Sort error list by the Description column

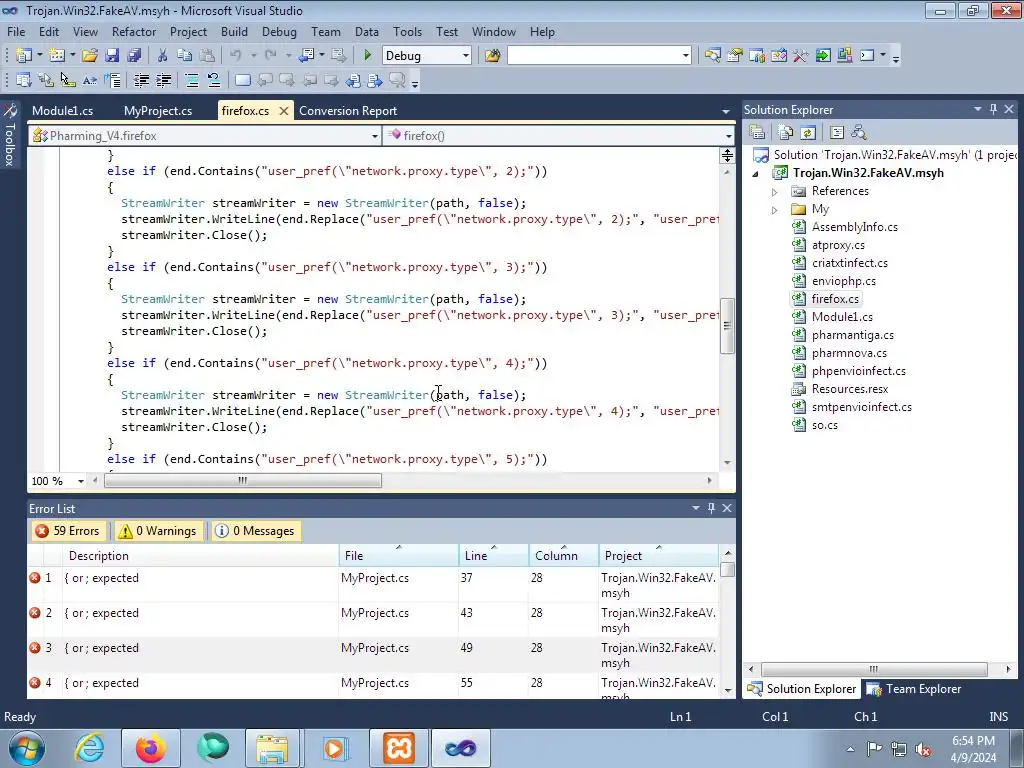point(200,556)
